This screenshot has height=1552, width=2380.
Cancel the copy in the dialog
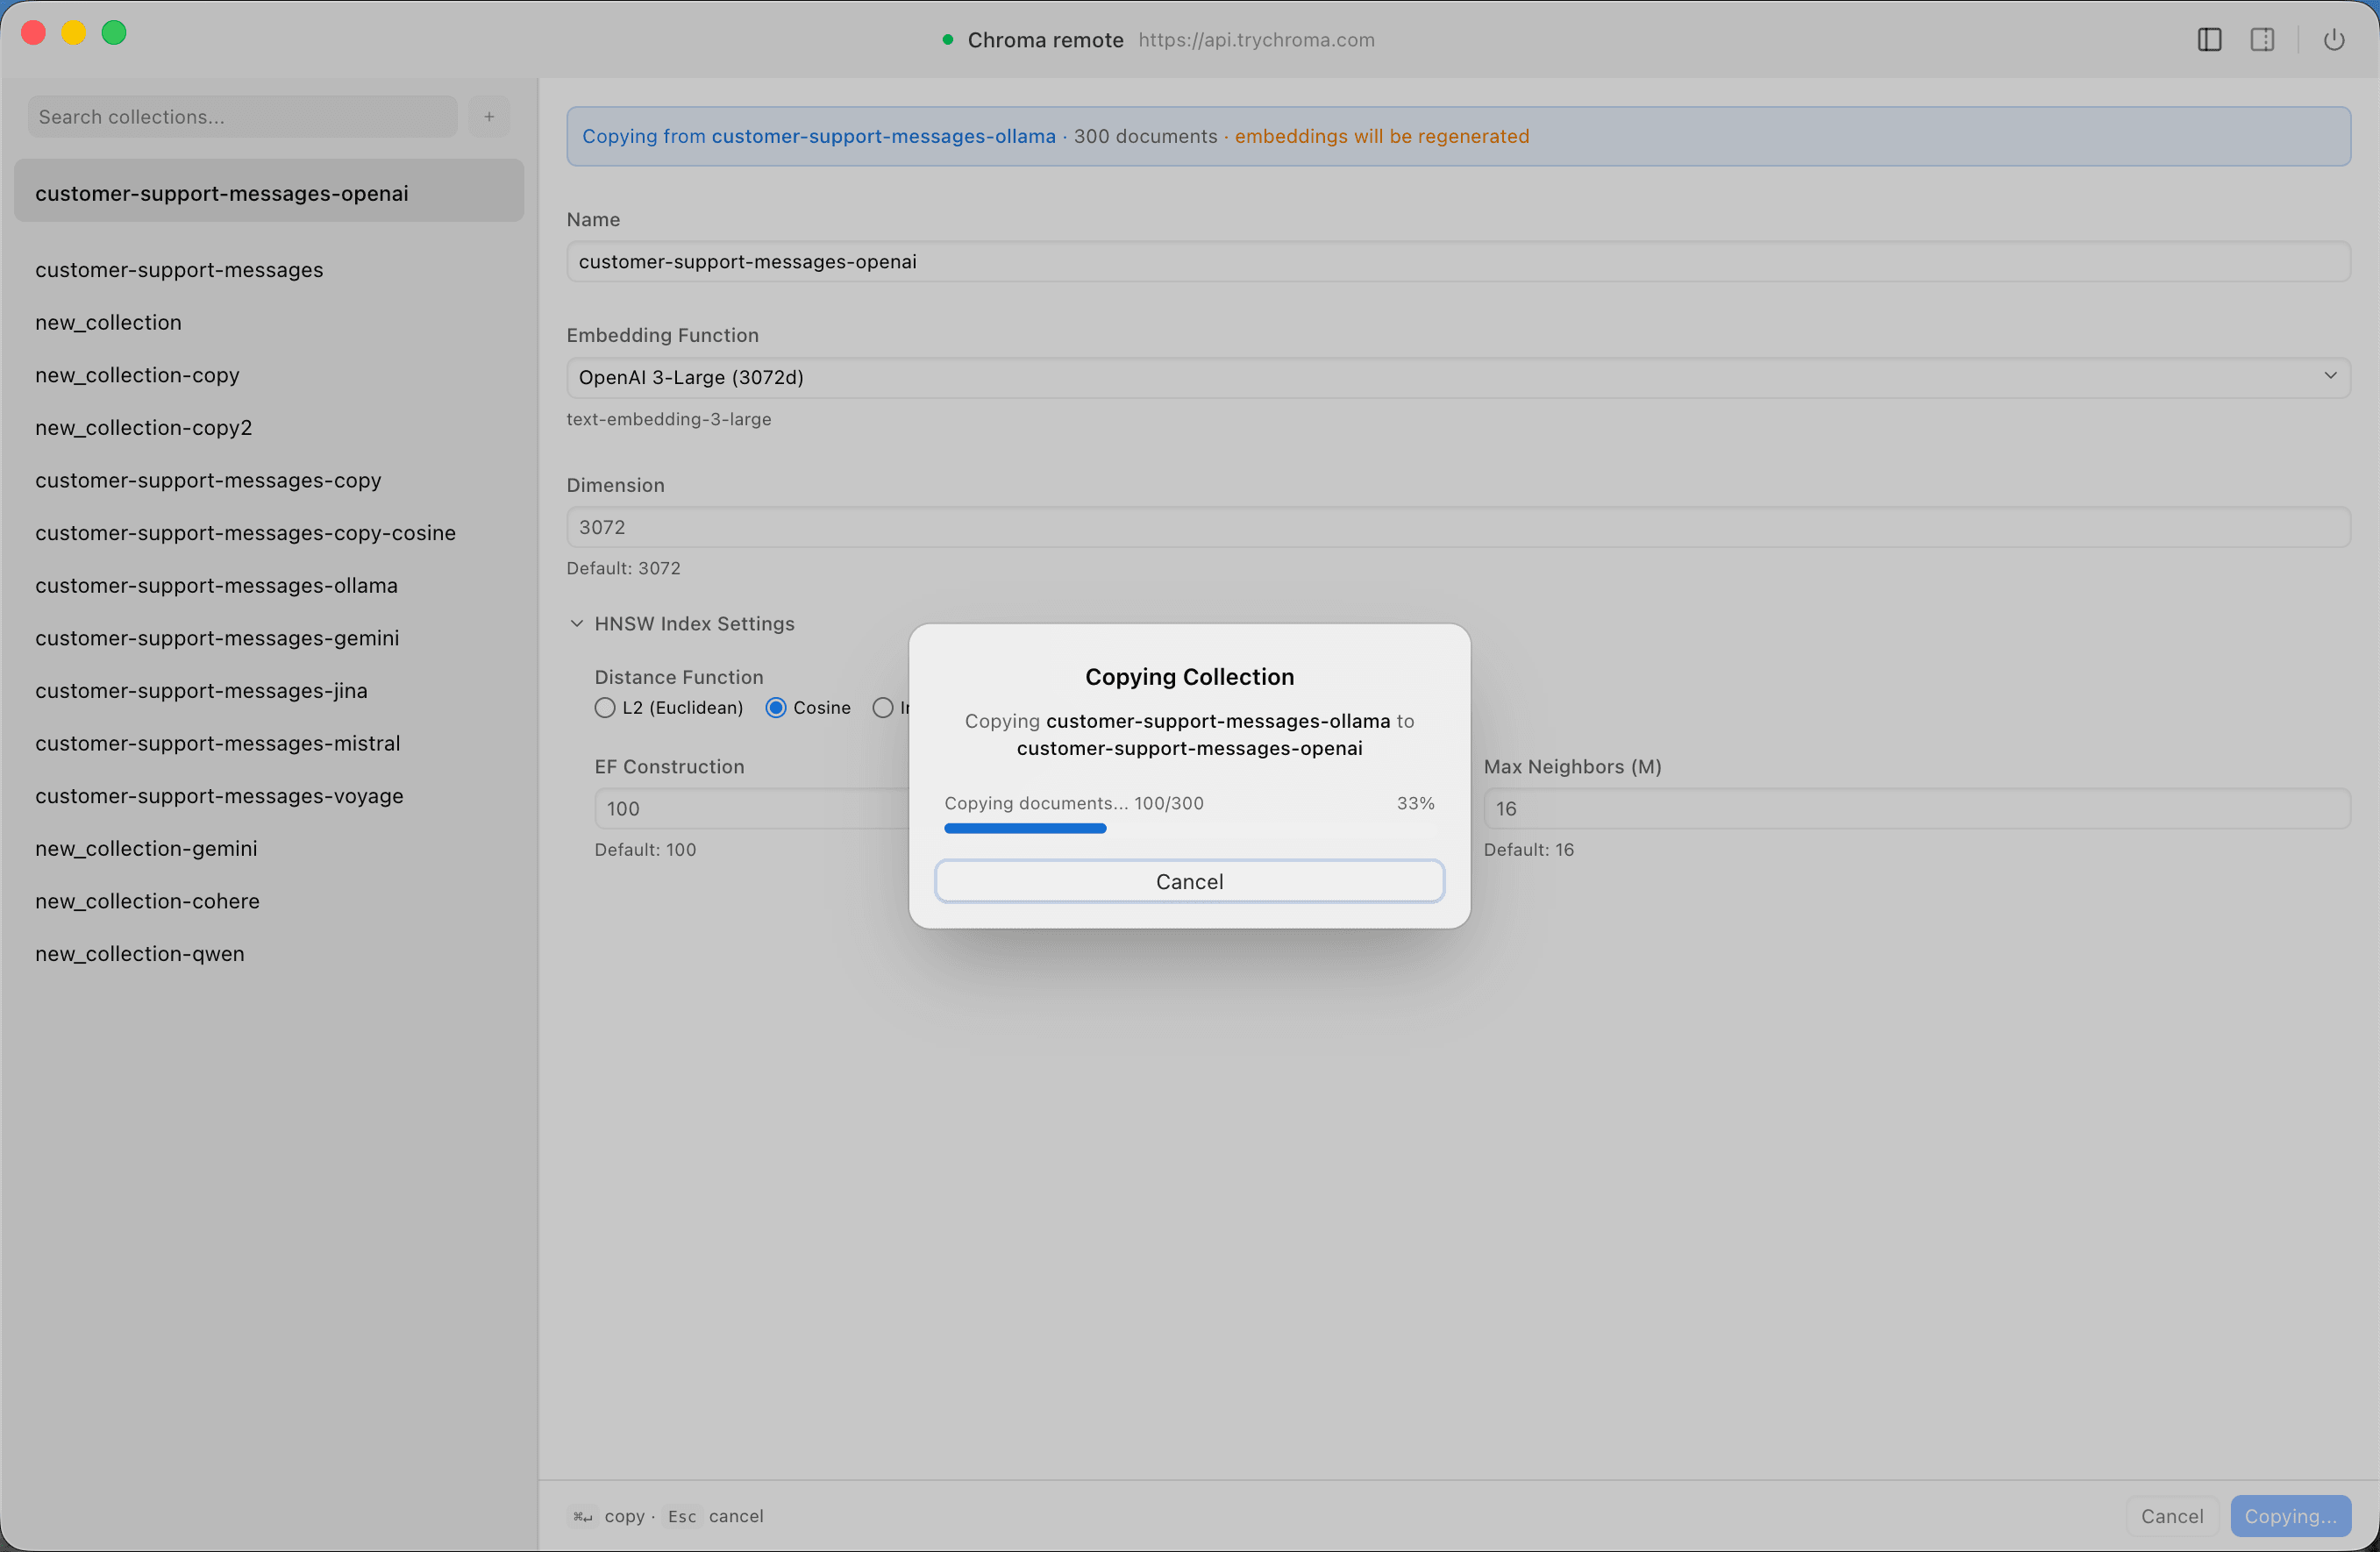point(1188,881)
